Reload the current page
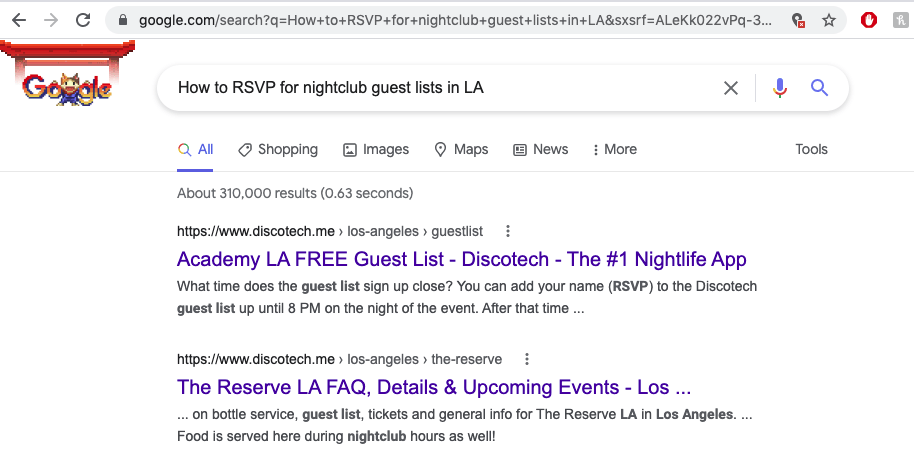The height and width of the screenshot is (463, 914). 83,20
